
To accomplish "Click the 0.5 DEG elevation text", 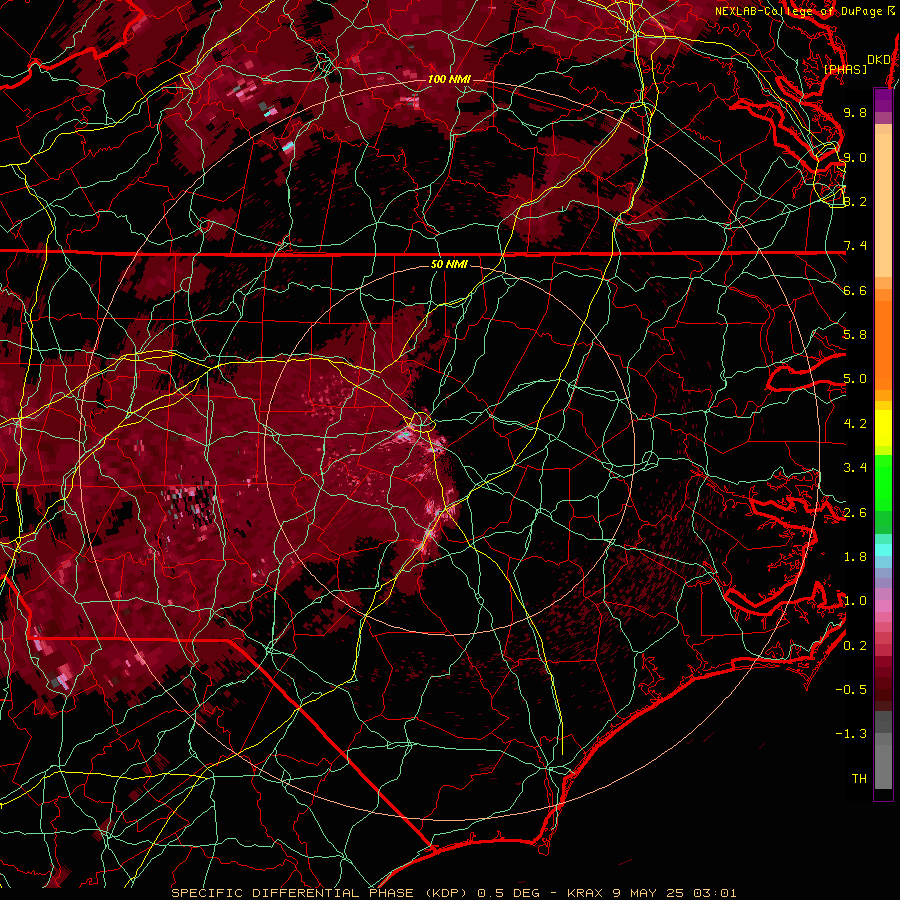I will (x=509, y=893).
